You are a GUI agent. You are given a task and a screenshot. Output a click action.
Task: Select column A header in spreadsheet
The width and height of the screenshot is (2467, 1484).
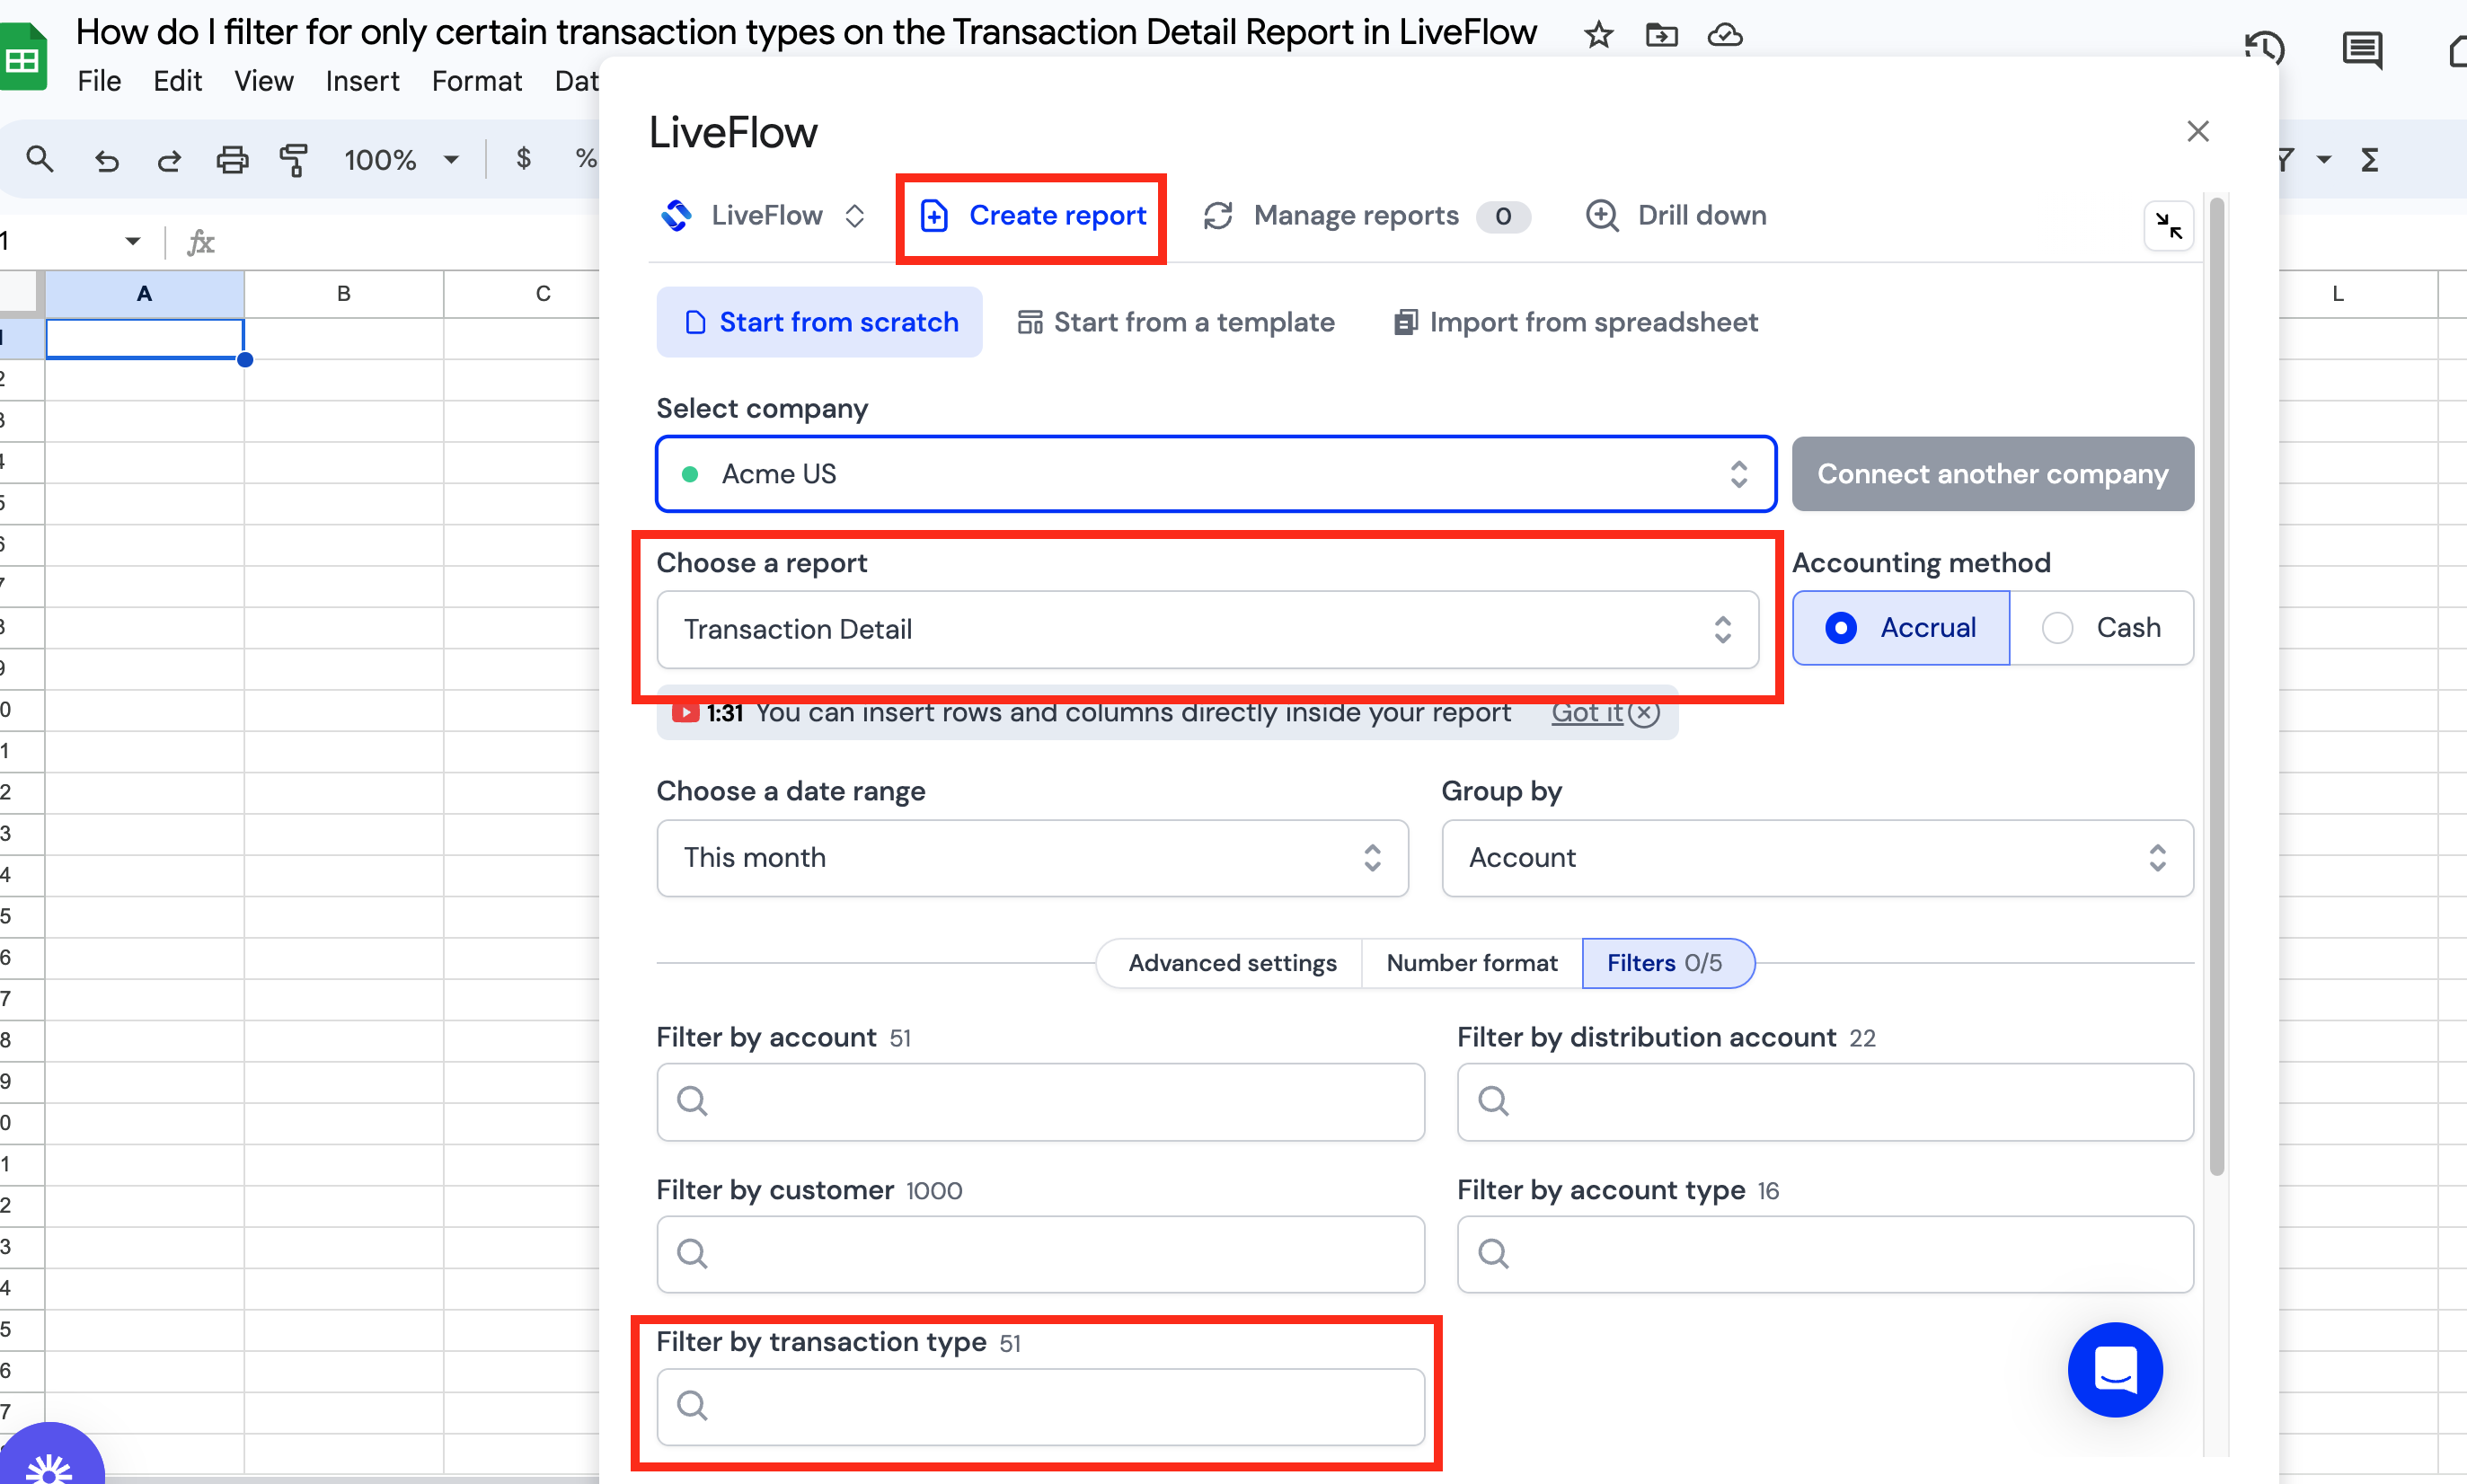tap(144, 294)
